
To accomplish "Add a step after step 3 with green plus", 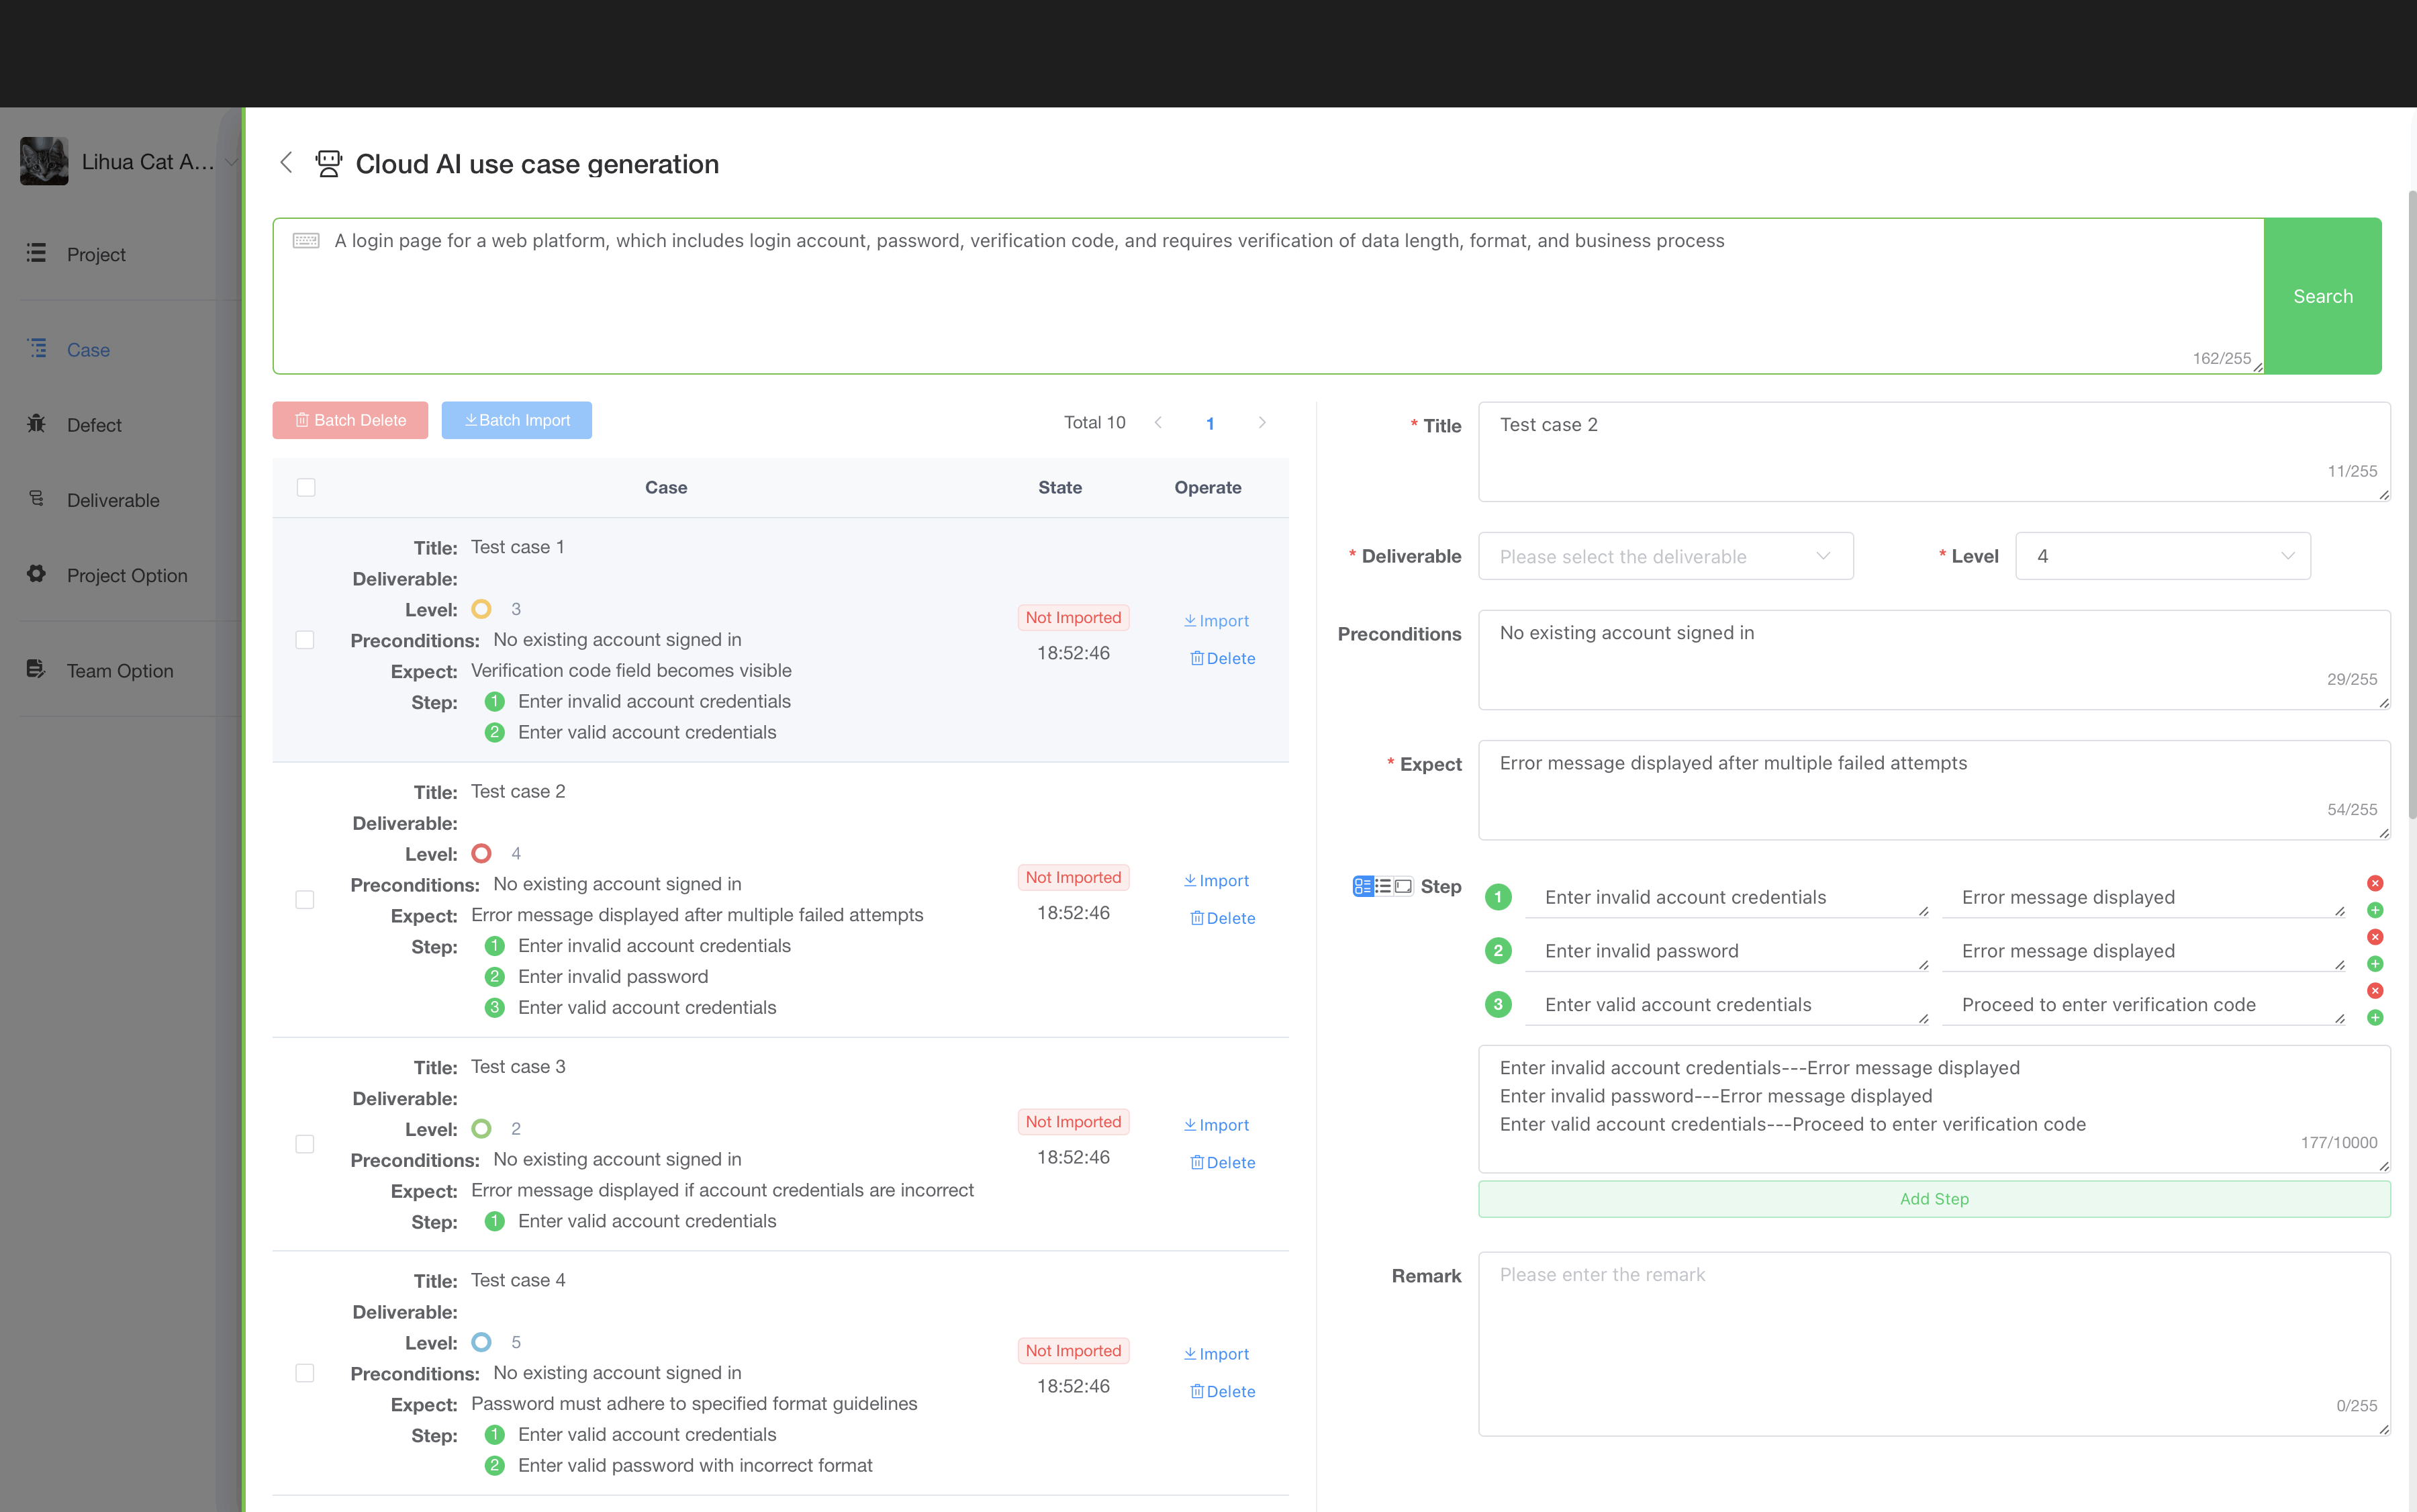I will [x=2375, y=1018].
